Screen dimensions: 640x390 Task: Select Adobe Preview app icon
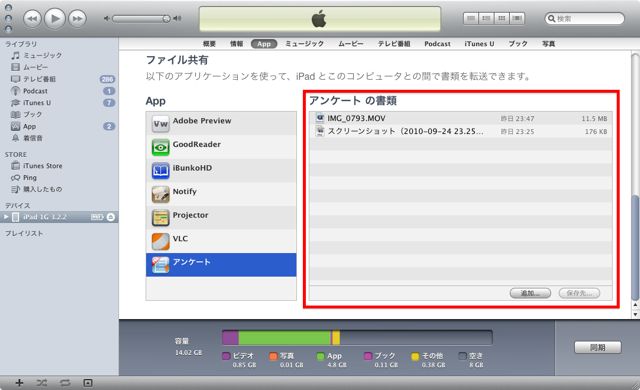coord(160,124)
